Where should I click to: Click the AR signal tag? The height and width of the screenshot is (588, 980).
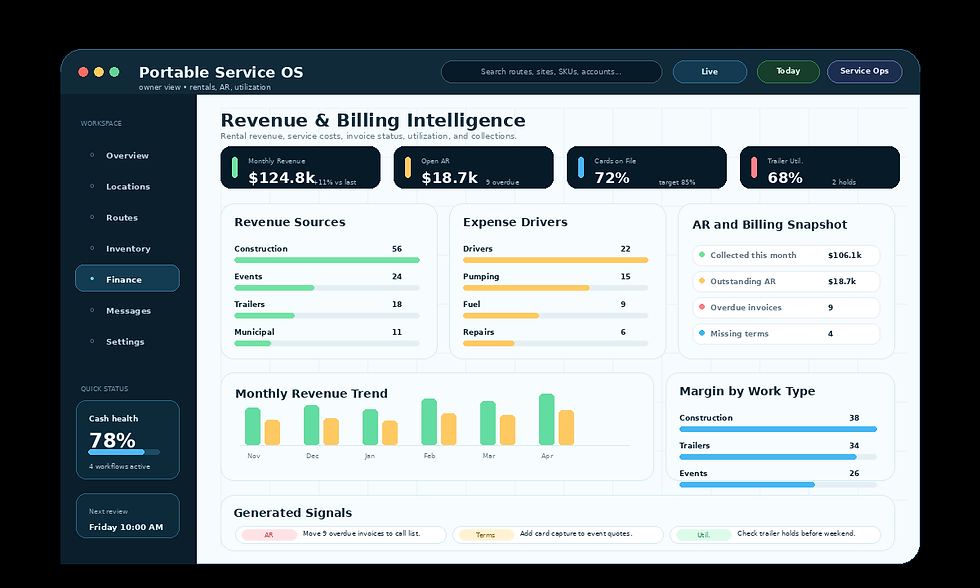[x=269, y=535]
